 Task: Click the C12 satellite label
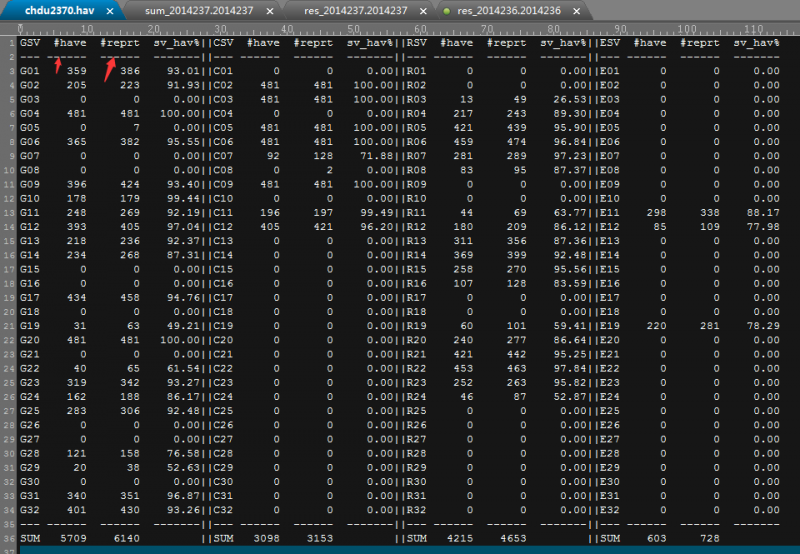pyautogui.click(x=223, y=226)
